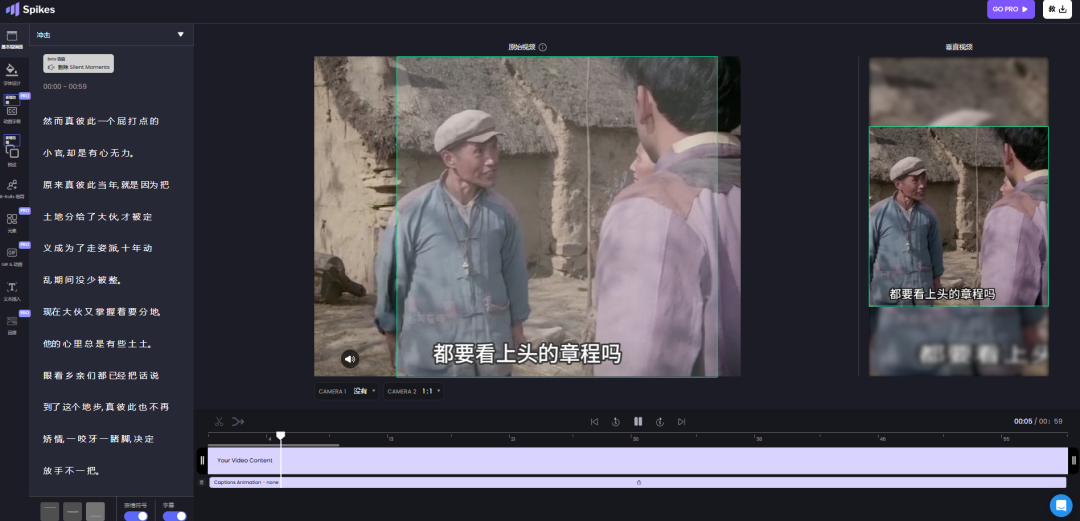Open the basic templates panel in sidebar
Screen dimensions: 1080x521
pos(12,39)
